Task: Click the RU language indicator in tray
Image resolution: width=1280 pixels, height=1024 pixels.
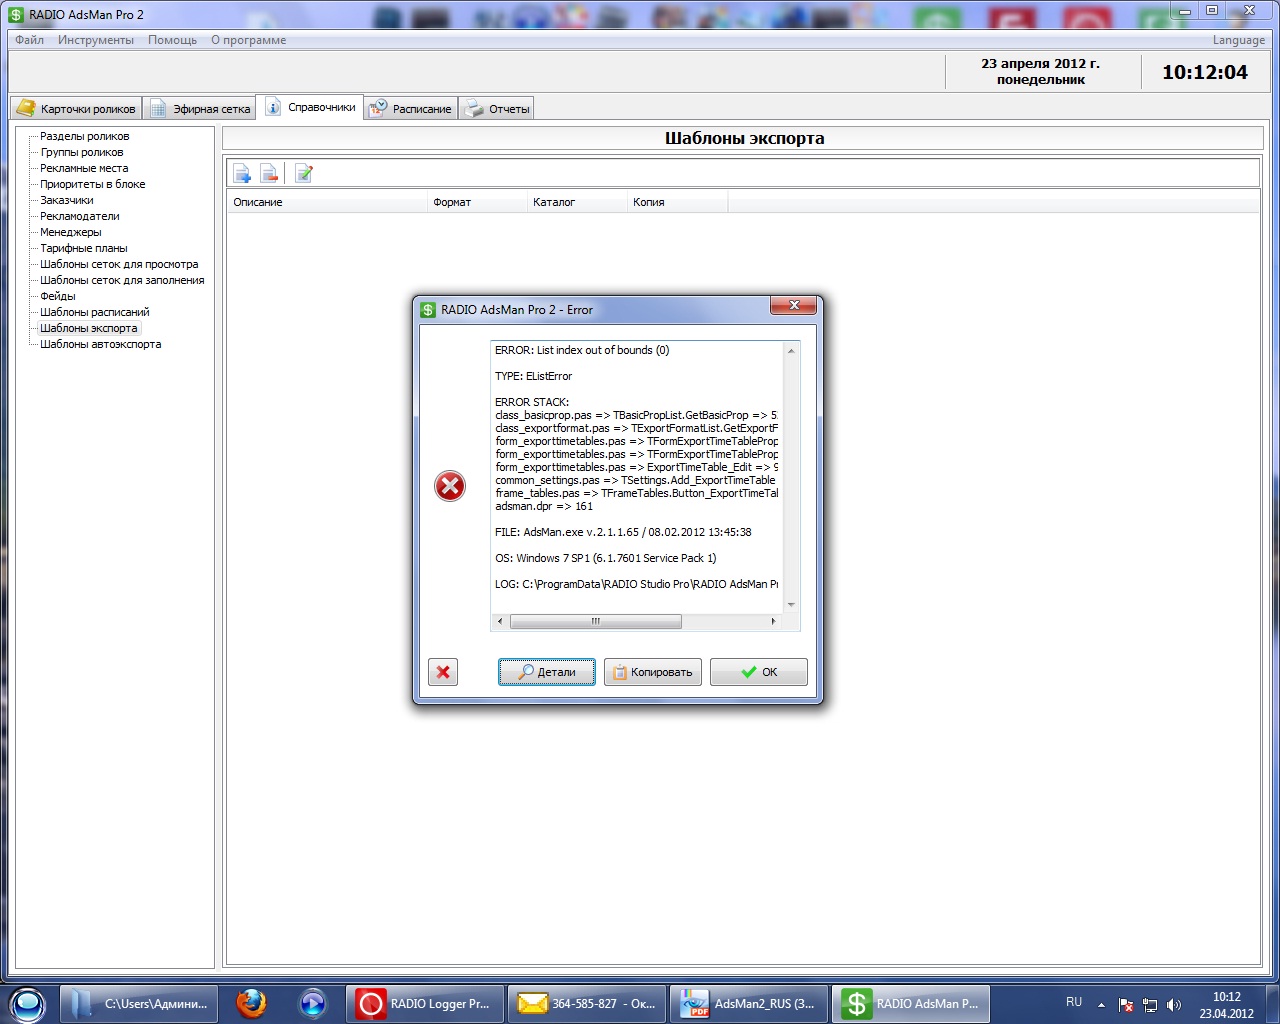Action: pos(1074,1002)
